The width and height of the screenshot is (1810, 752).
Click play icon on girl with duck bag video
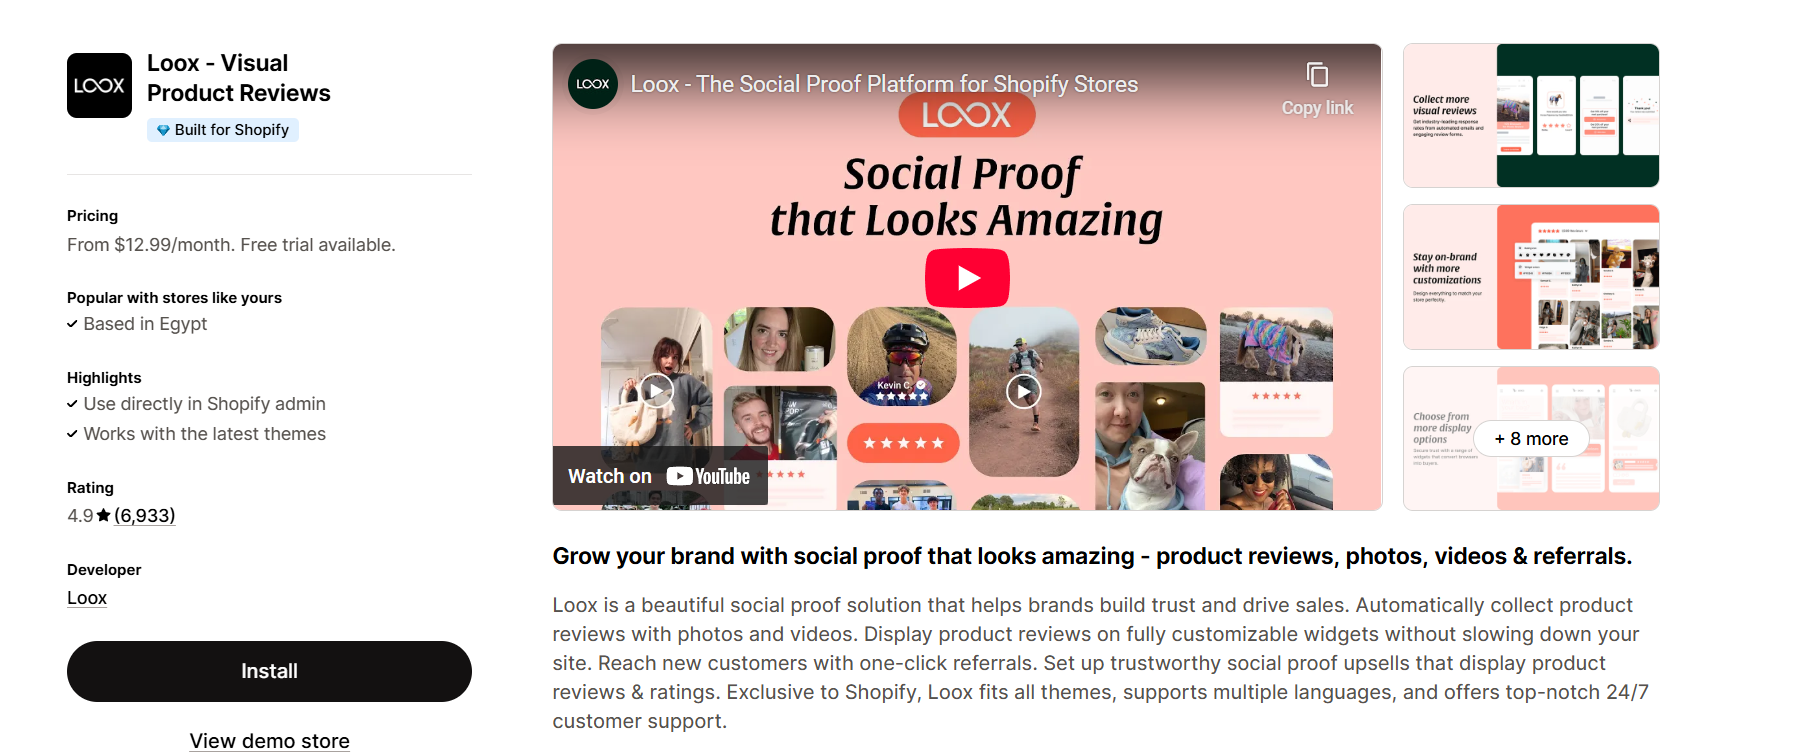tap(656, 390)
